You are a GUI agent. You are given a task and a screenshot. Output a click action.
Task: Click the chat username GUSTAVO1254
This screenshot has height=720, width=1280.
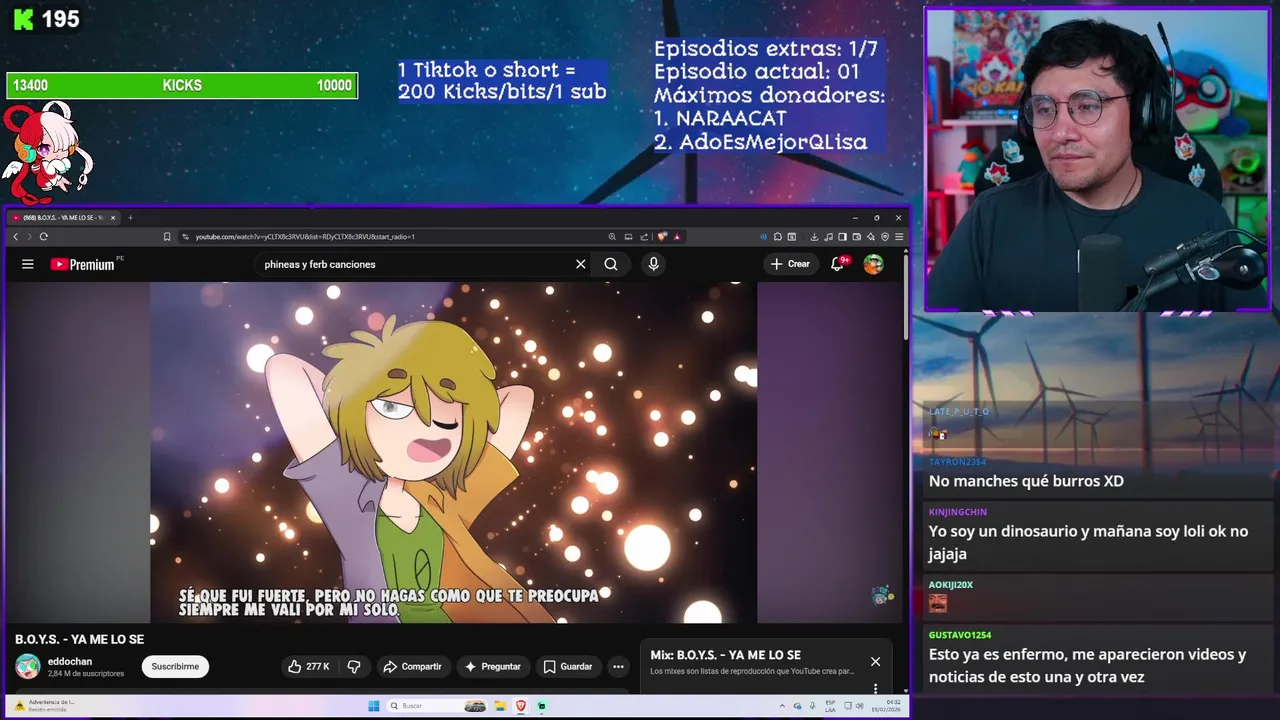click(958, 635)
